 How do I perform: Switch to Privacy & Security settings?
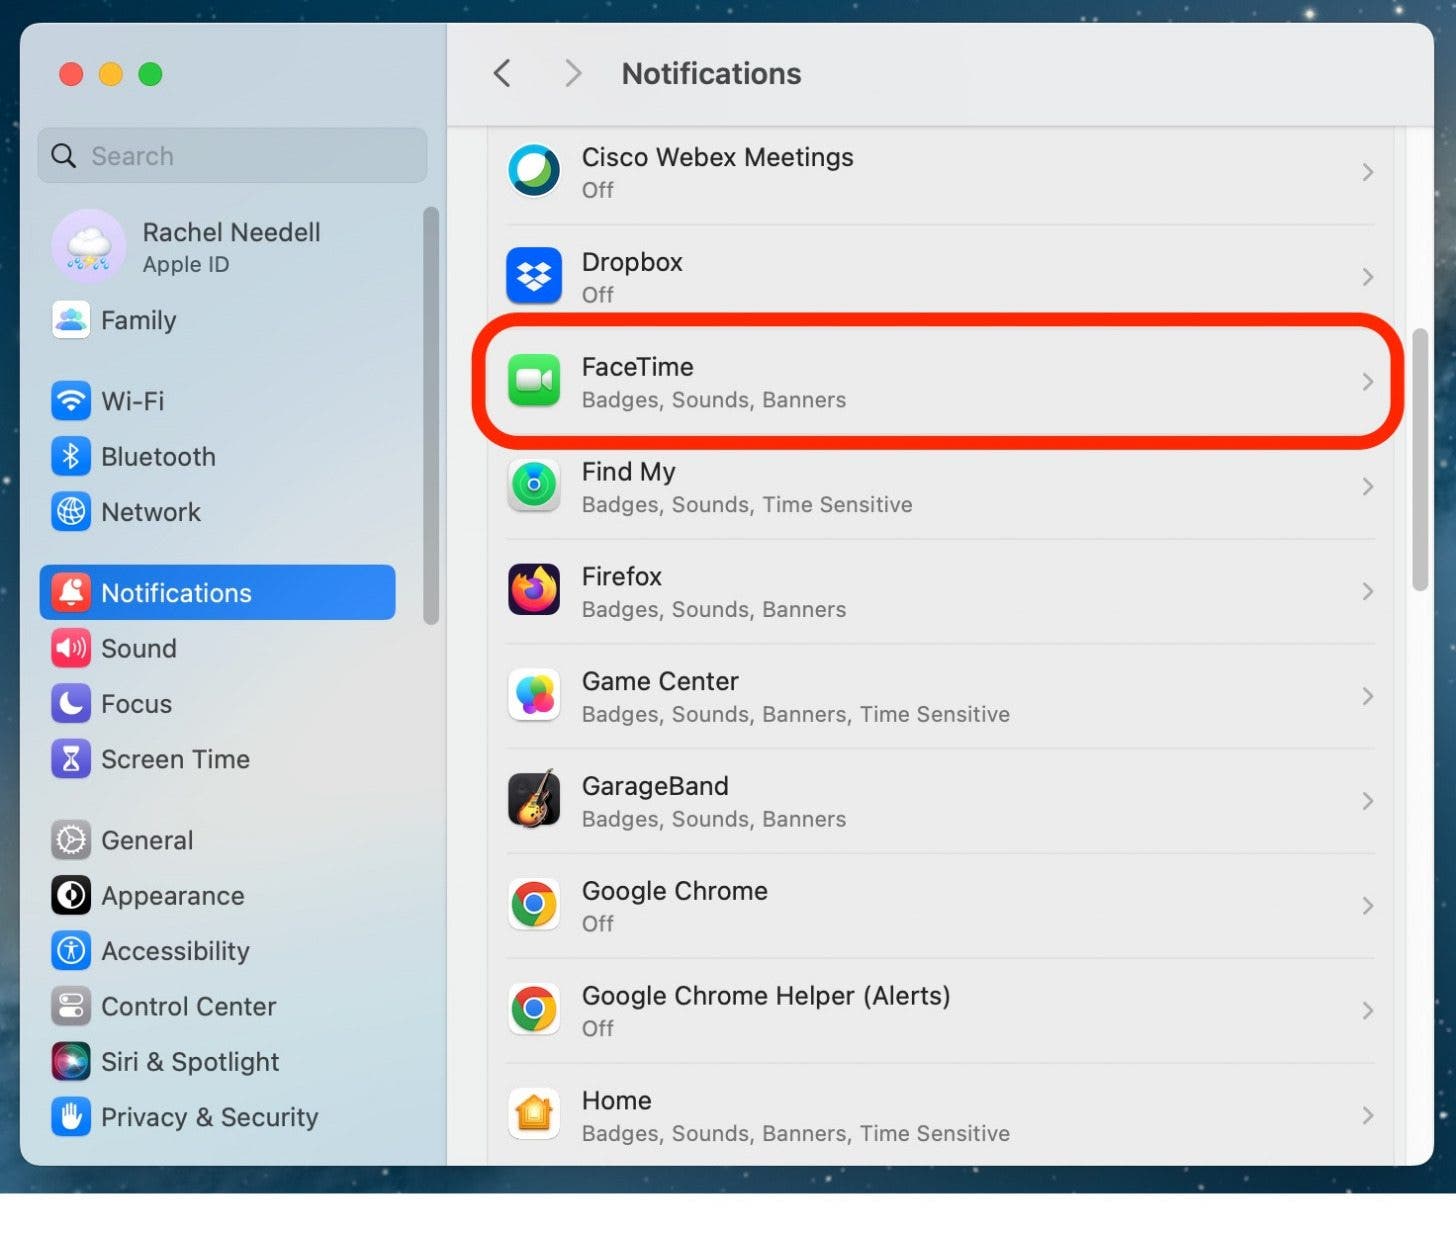coord(209,1117)
